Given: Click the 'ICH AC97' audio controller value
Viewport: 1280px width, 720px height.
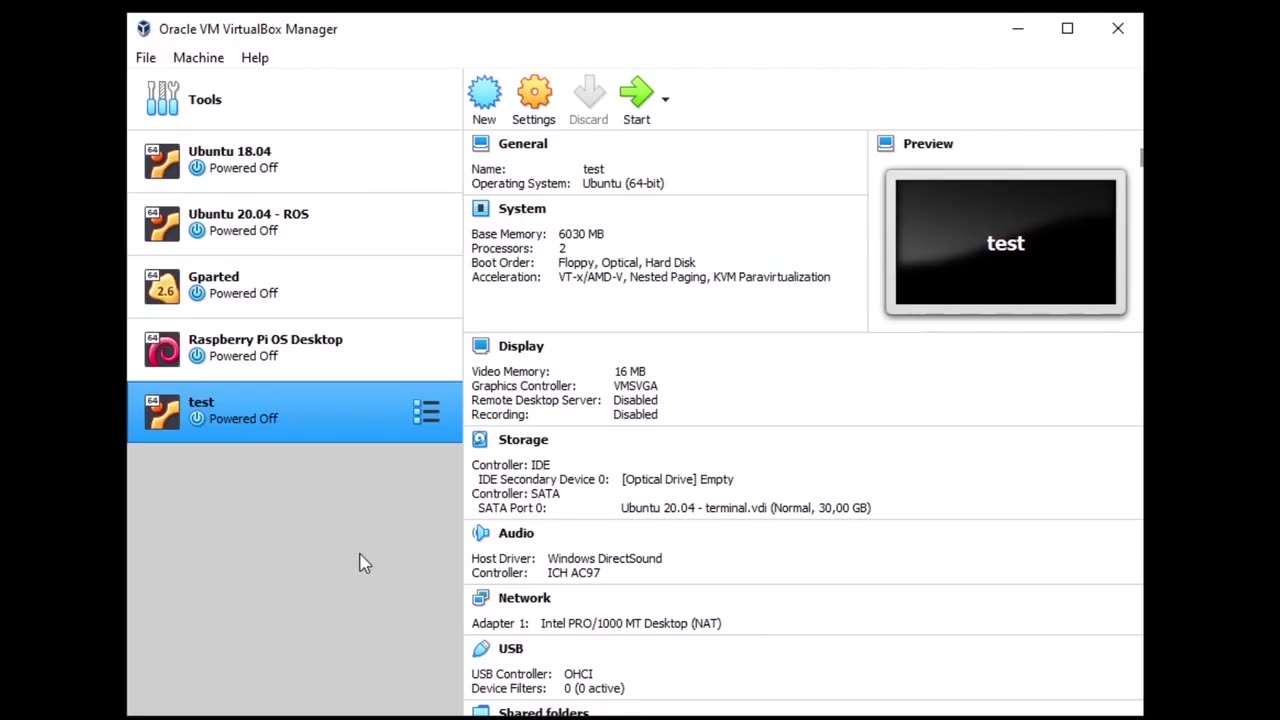Looking at the screenshot, I should (574, 574).
